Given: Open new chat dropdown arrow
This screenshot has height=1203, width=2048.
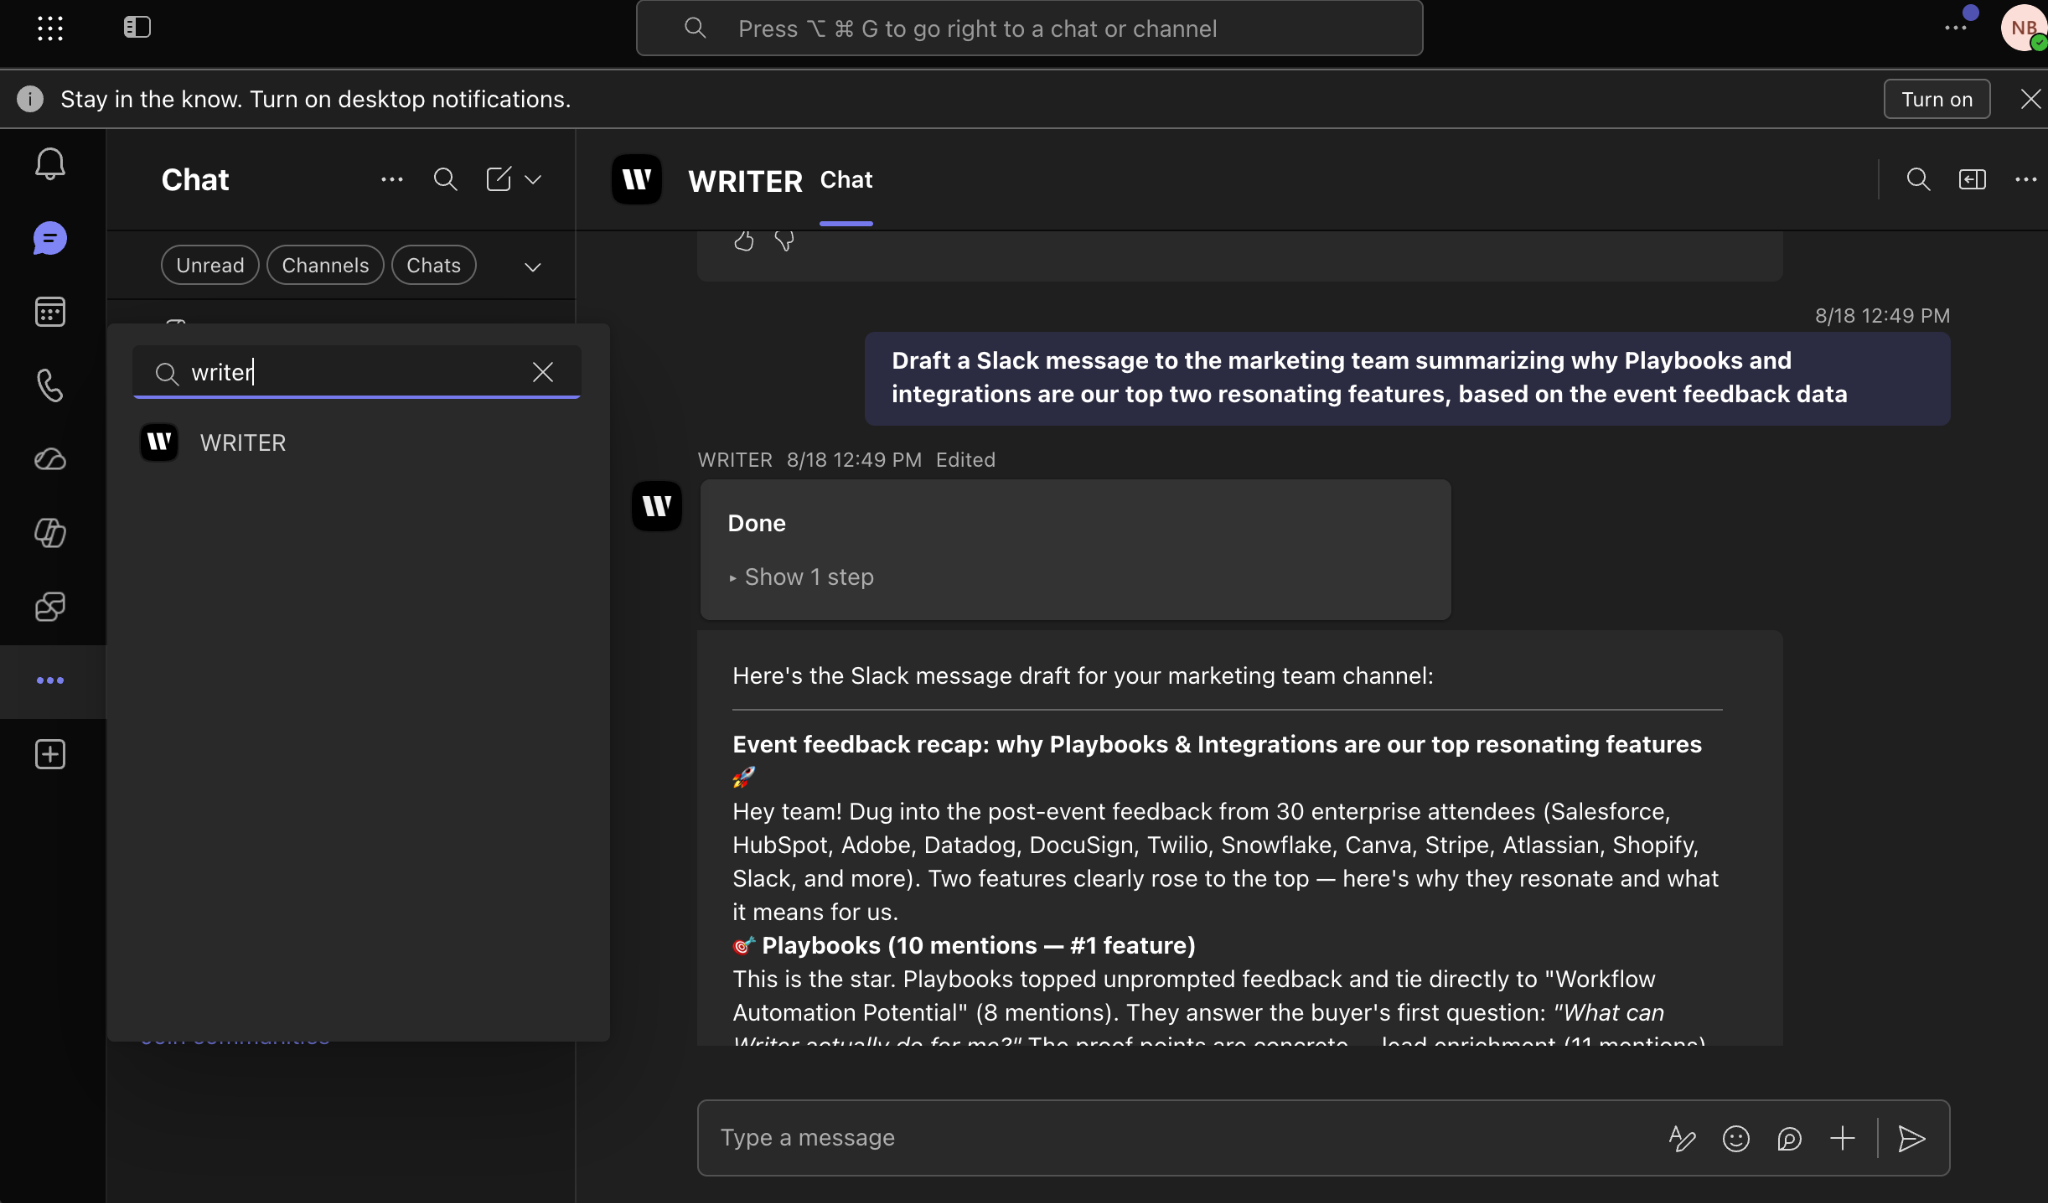Looking at the screenshot, I should [x=533, y=180].
